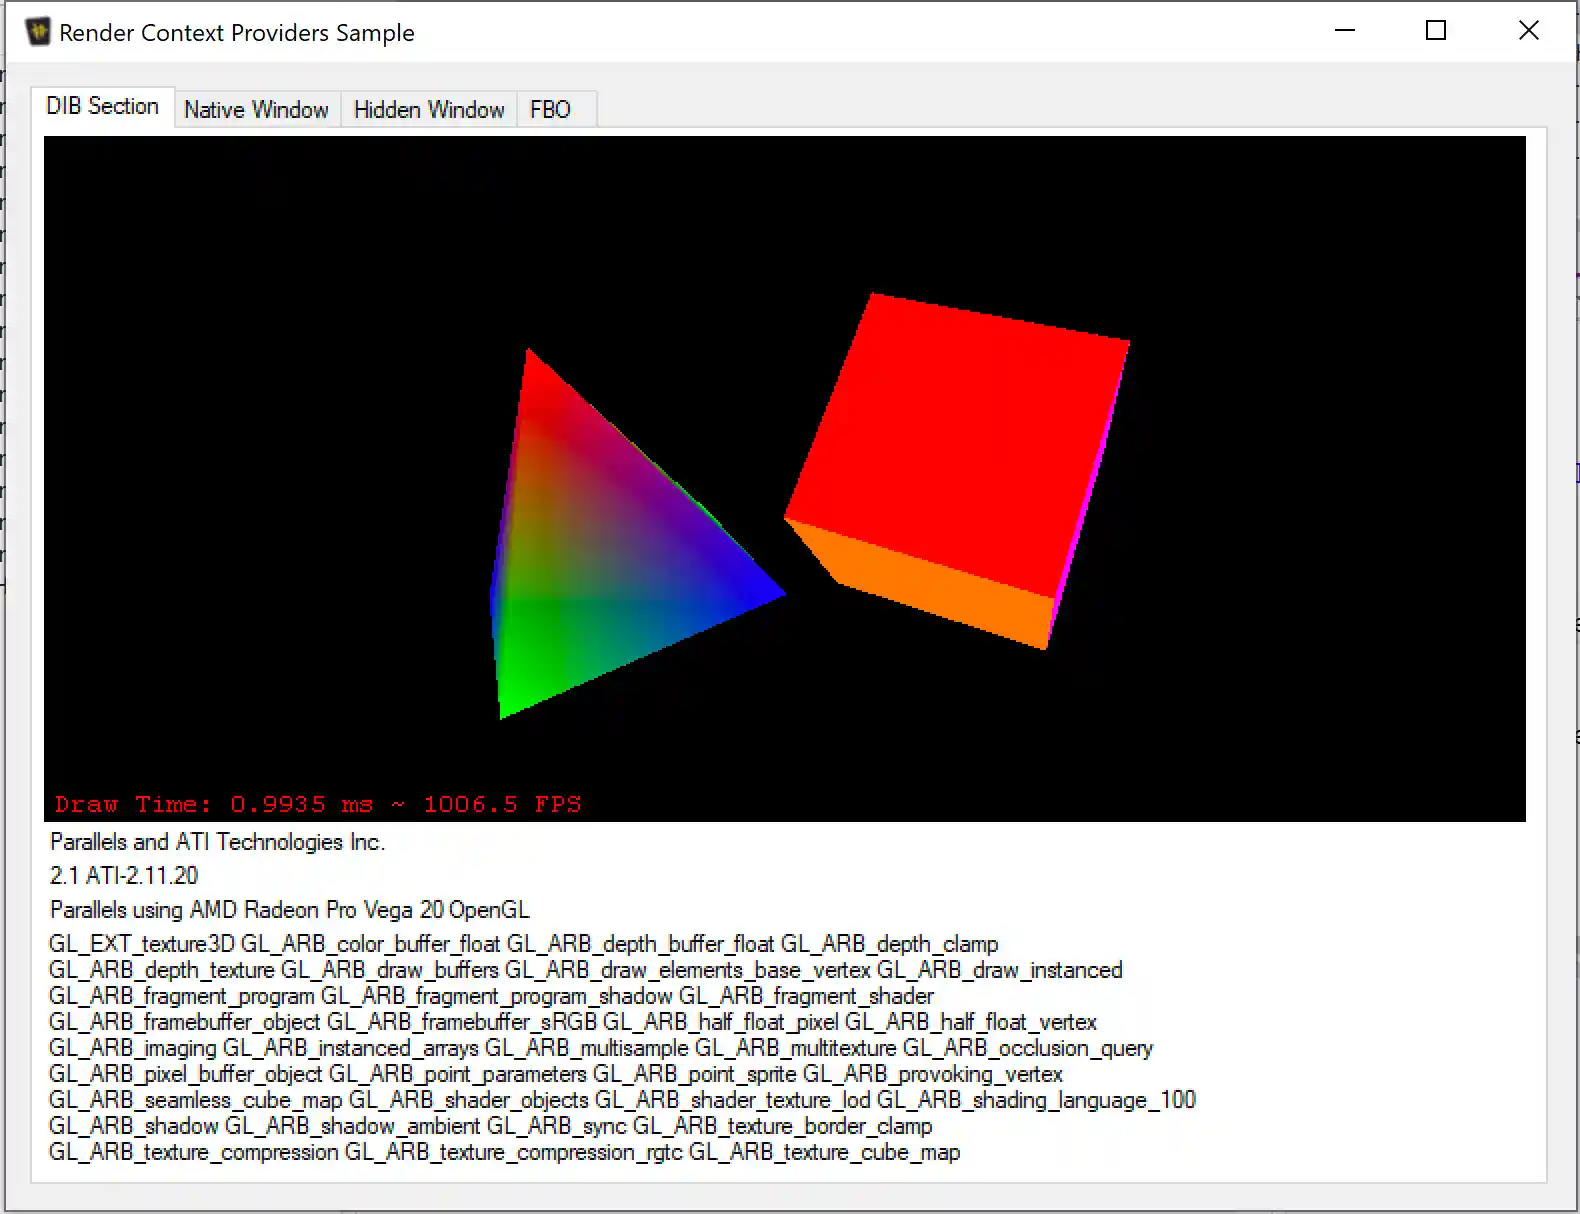Click the 'Parallels and ATI Technologies Inc.' vendor text
The height and width of the screenshot is (1214, 1580).
[217, 842]
